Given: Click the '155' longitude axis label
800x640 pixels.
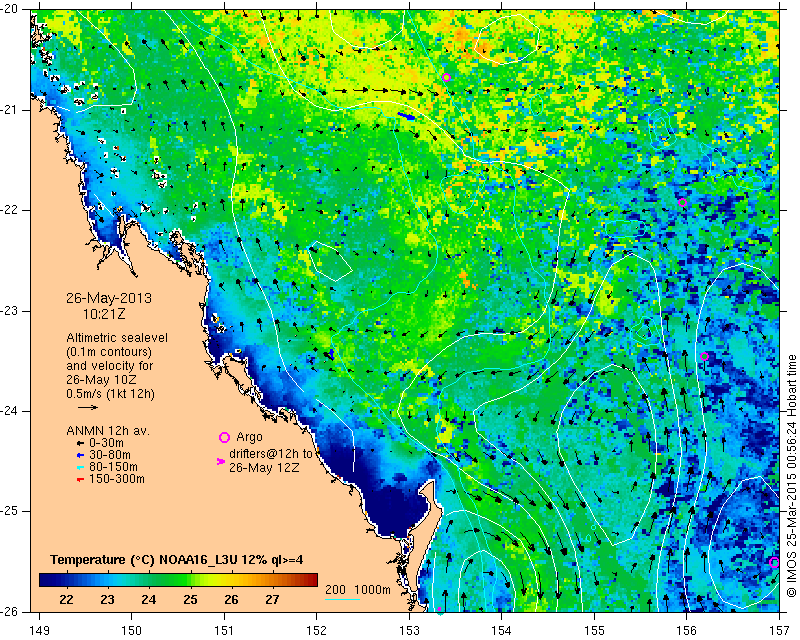Looking at the screenshot, I should click(x=594, y=631).
